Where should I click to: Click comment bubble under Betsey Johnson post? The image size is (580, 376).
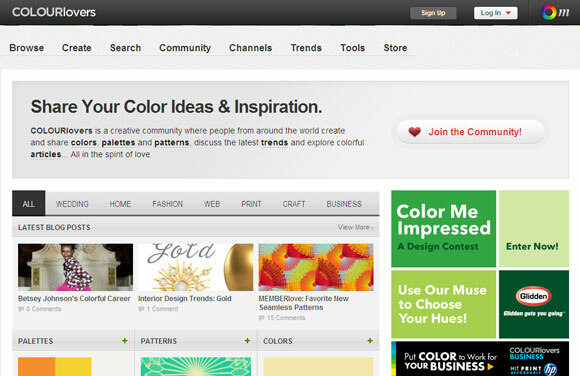pyautogui.click(x=21, y=309)
